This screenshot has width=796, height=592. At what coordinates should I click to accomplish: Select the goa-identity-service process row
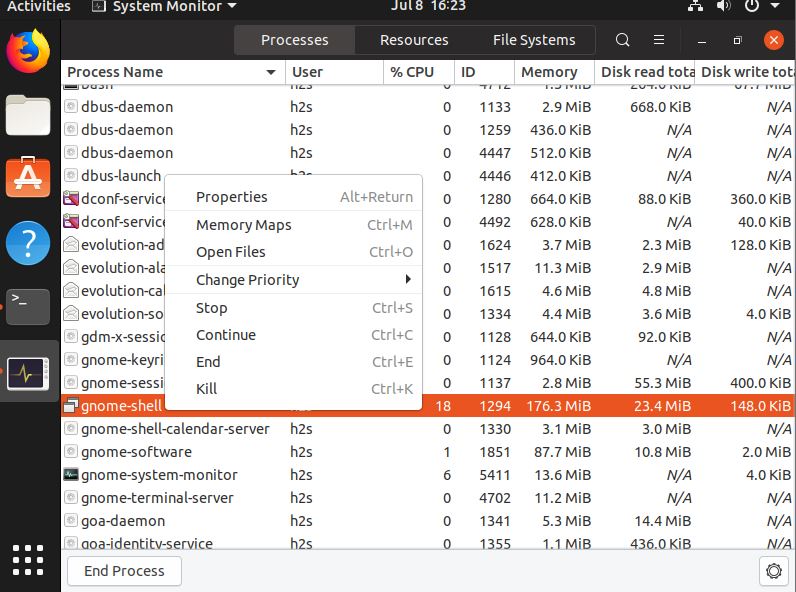click(x=428, y=543)
